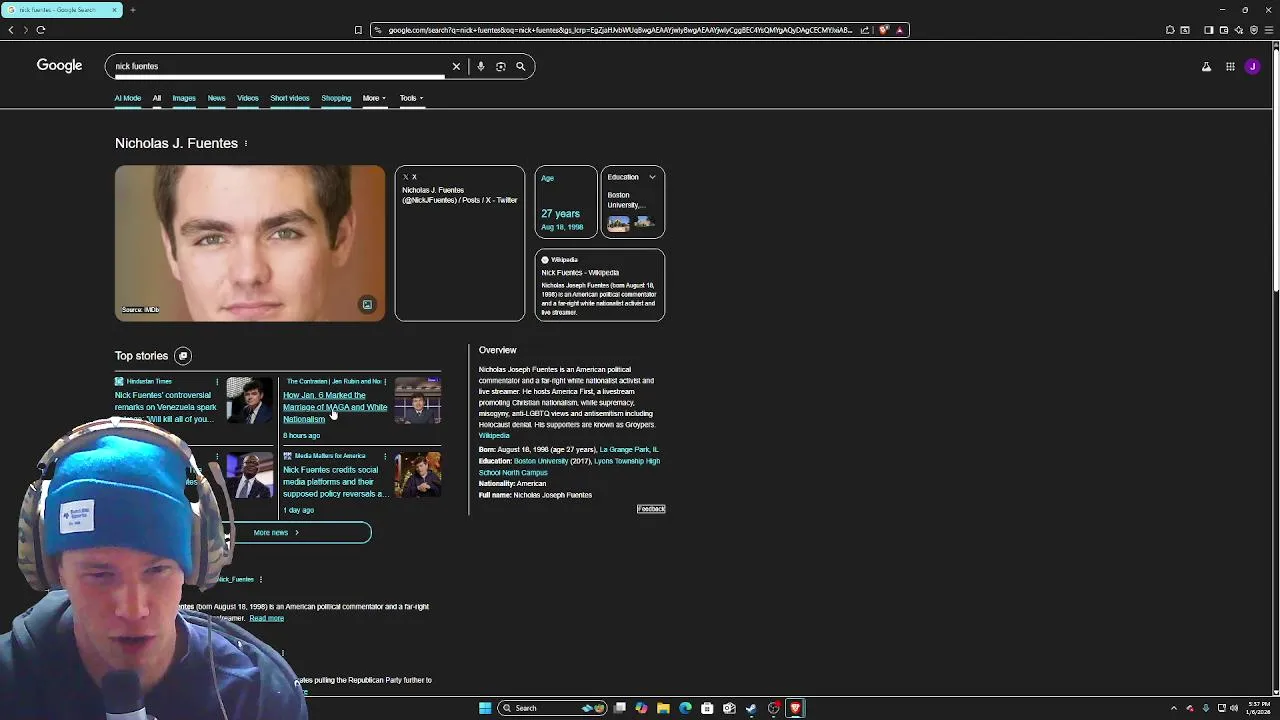1280x720 pixels.
Task: Open the Google apps grid
Action: point(1230,67)
